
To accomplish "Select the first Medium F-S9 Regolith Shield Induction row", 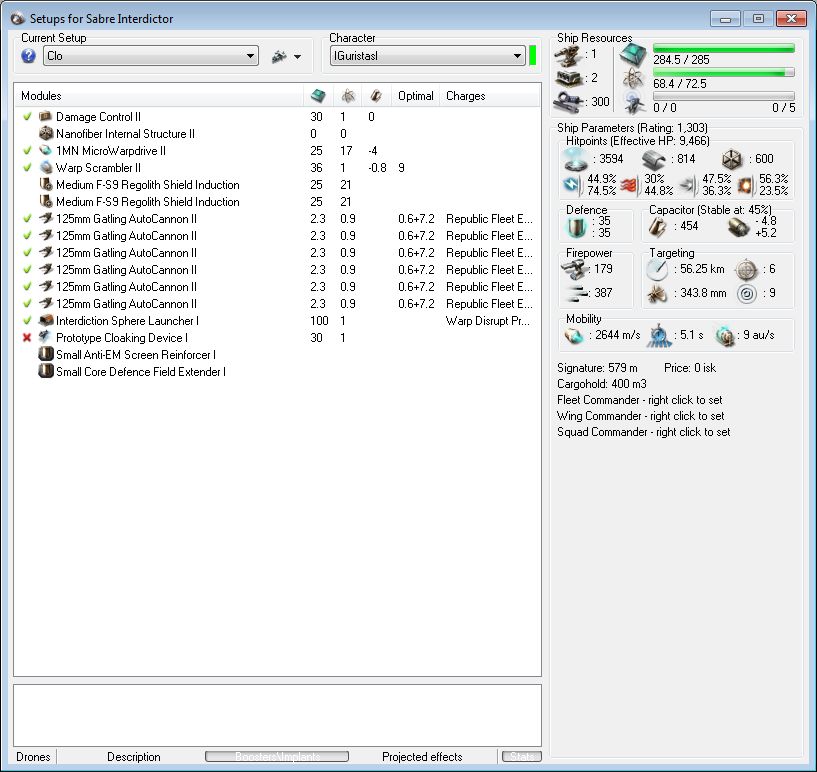I will click(x=277, y=185).
